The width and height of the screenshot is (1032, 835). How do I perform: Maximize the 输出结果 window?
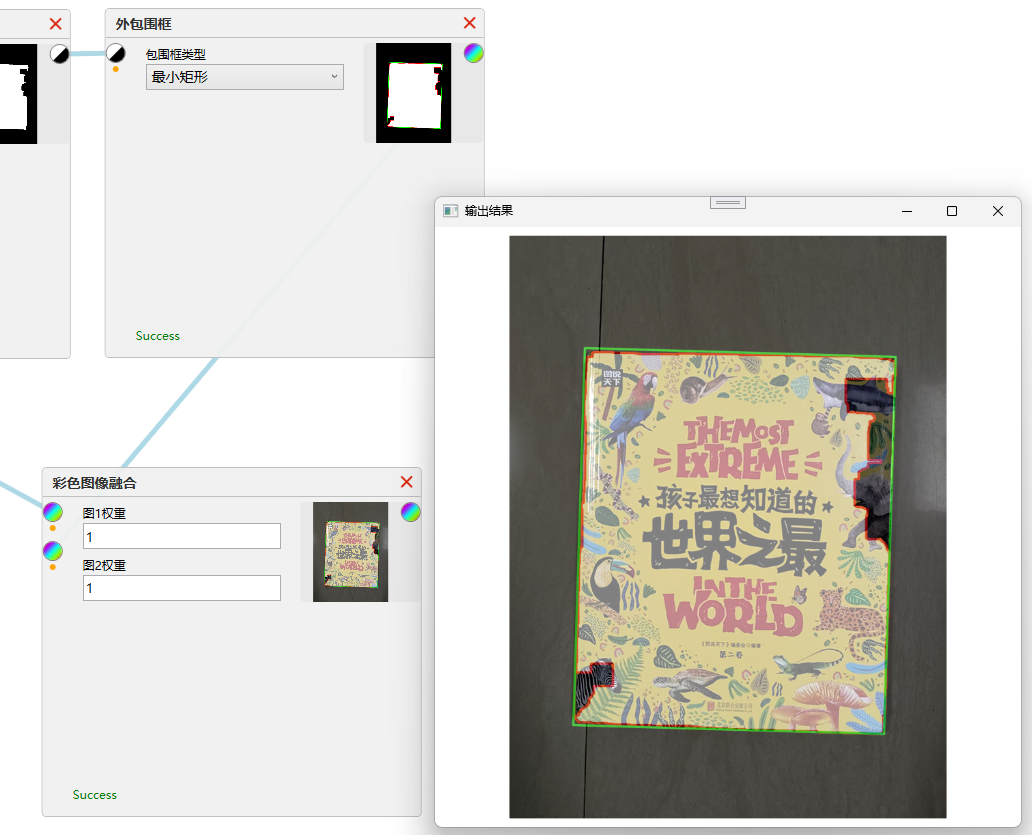pyautogui.click(x=952, y=211)
